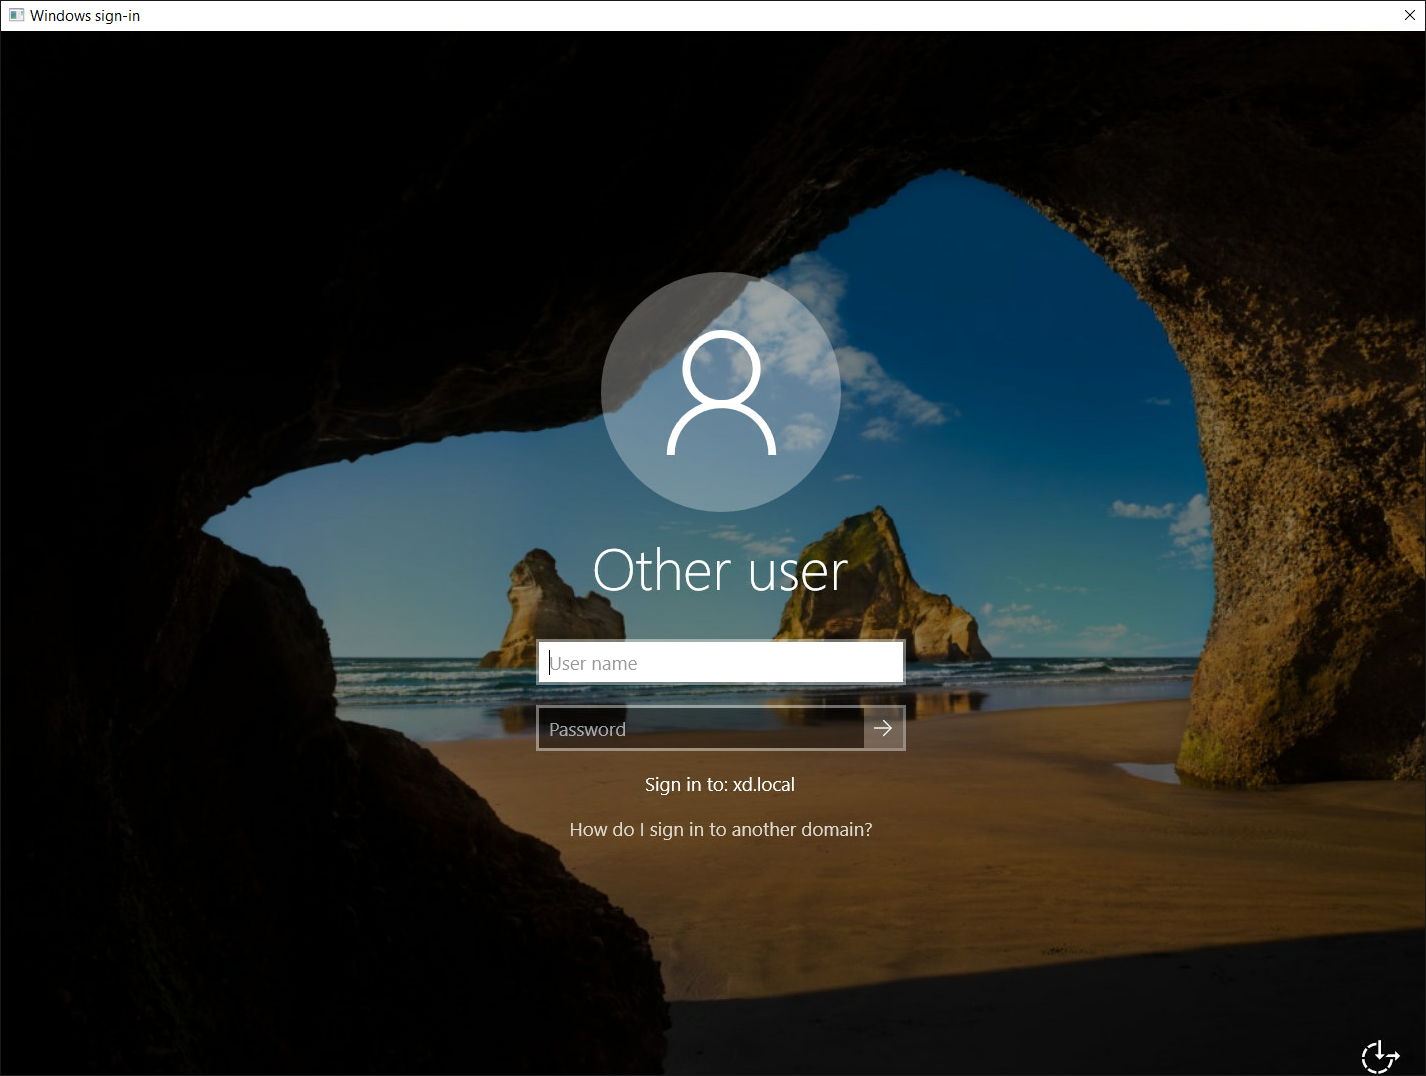This screenshot has height=1076, width=1426.
Task: Focus the User name input field
Action: pyautogui.click(x=720, y=663)
